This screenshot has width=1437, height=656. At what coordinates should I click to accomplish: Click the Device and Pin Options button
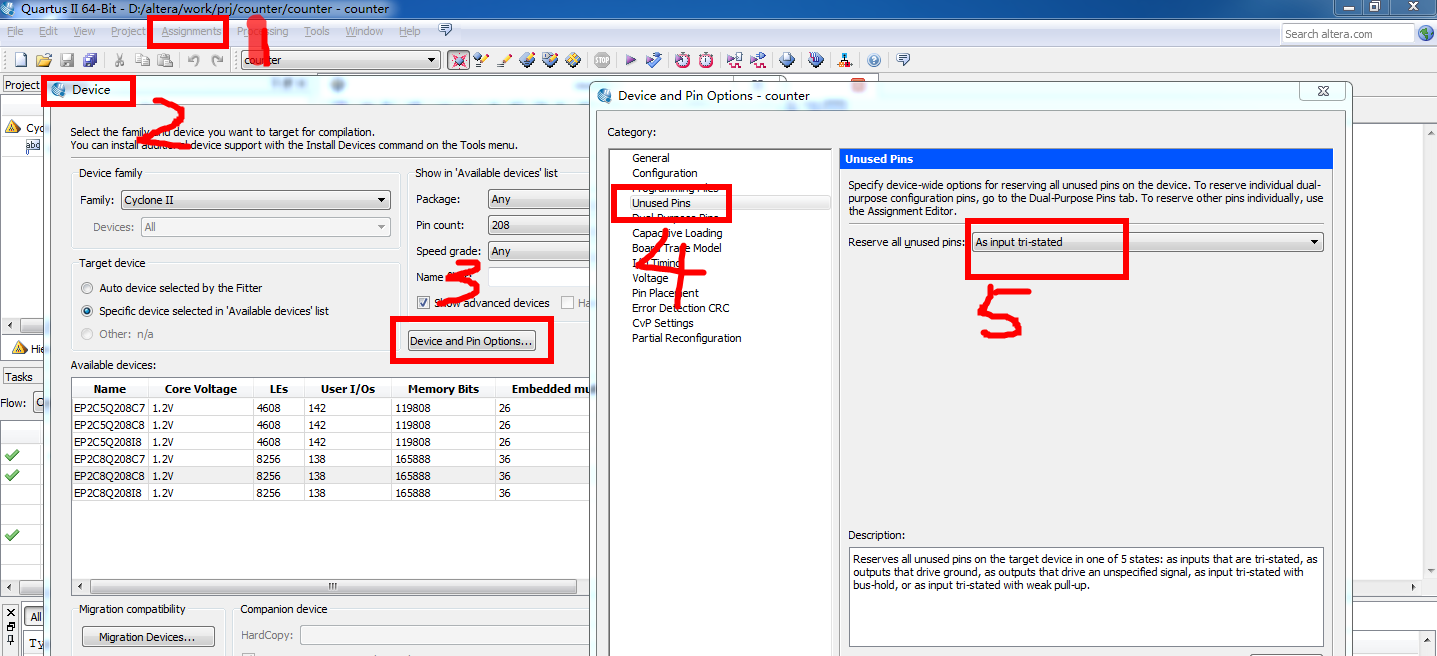pos(472,341)
